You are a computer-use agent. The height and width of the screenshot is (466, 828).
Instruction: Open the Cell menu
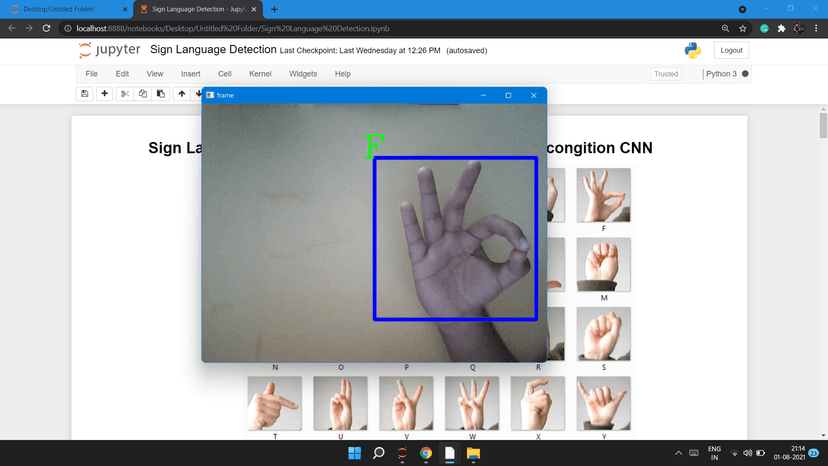pos(224,74)
